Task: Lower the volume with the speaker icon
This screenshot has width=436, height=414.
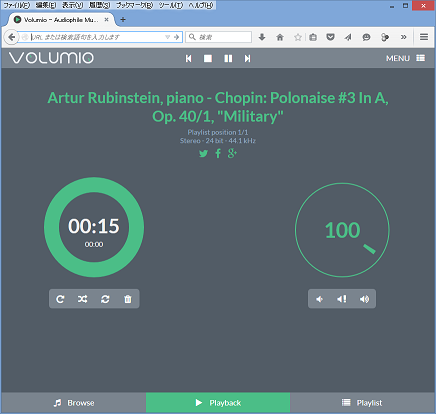Action: [319, 299]
